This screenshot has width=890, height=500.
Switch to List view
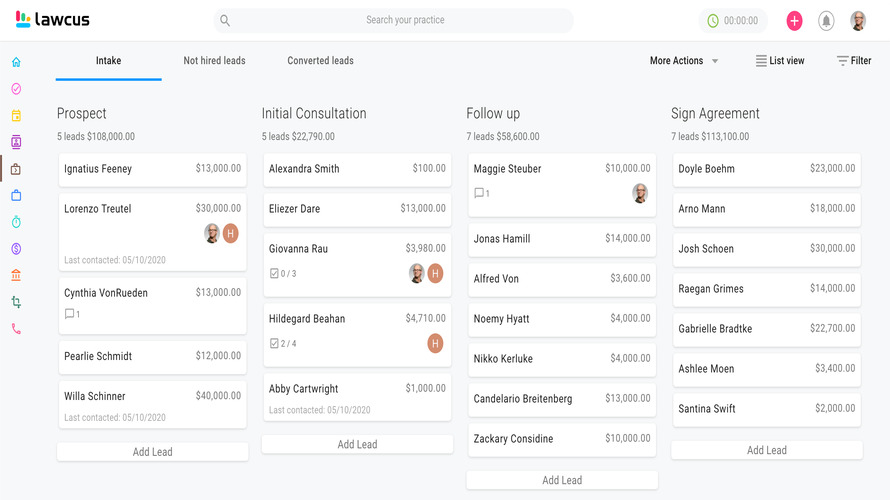click(780, 61)
